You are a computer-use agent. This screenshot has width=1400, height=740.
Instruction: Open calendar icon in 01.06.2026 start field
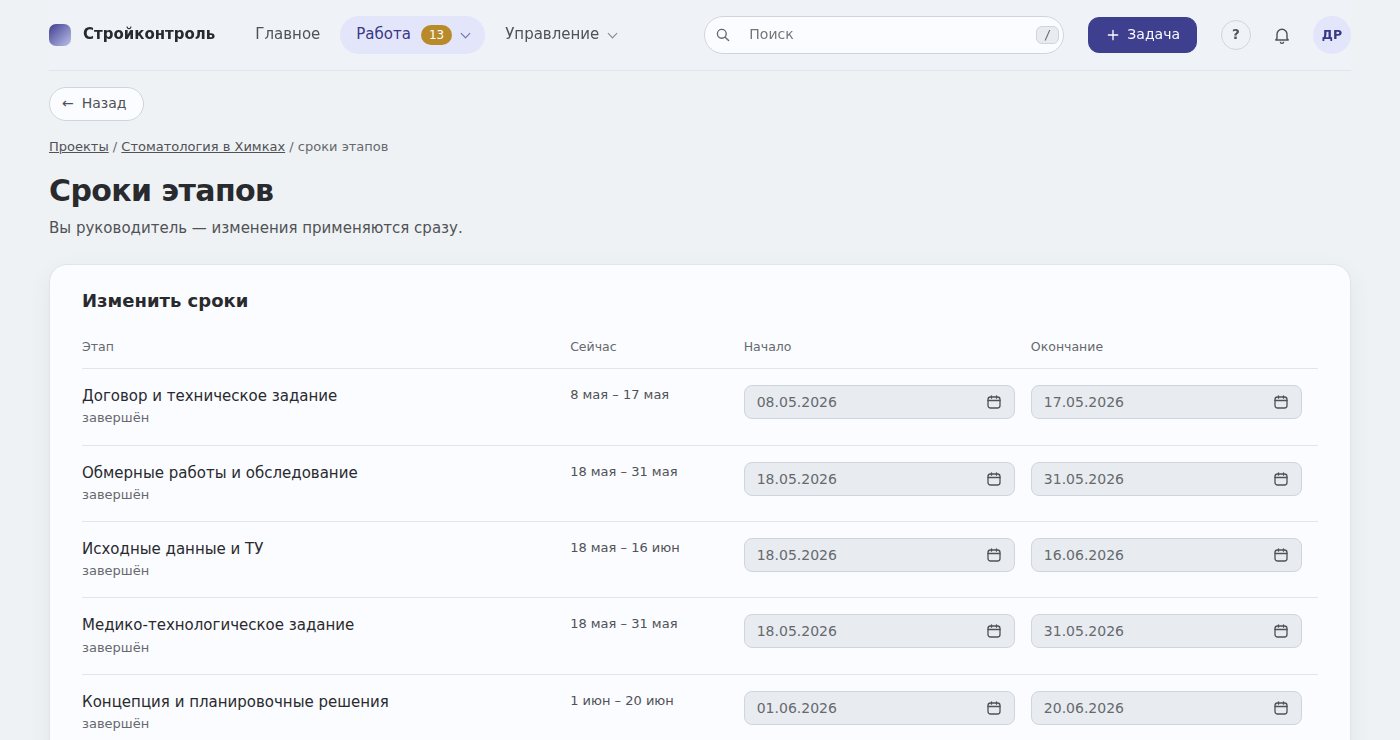(x=994, y=708)
